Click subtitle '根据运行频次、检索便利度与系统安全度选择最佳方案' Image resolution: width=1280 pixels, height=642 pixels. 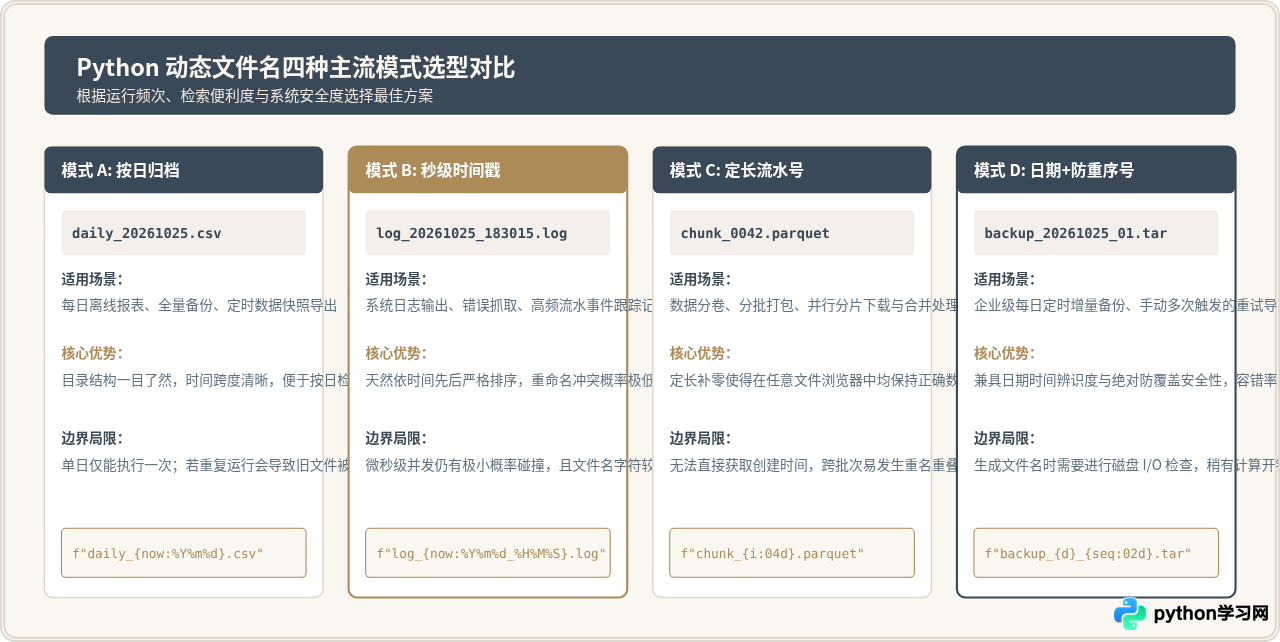coord(255,96)
